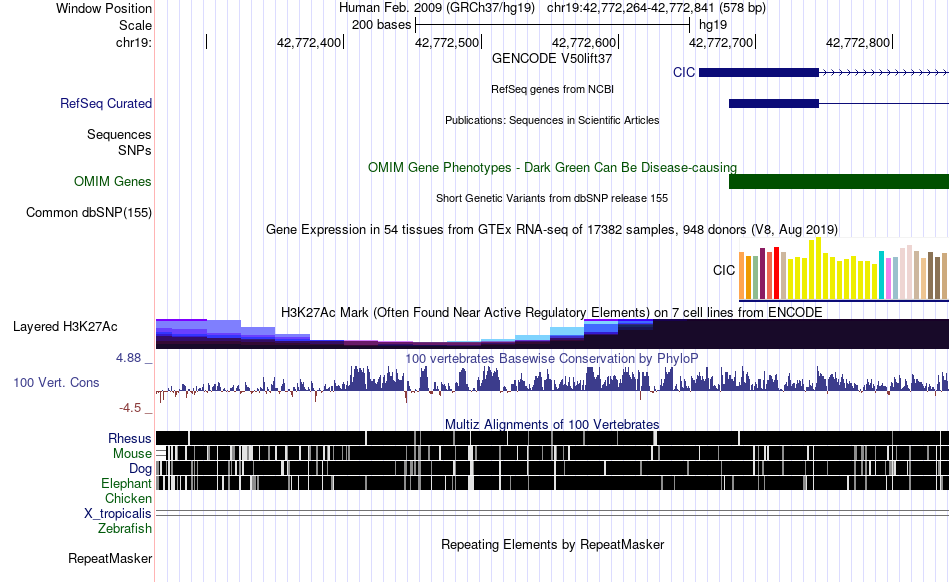
Task: Click the RefSeq Curated track label
Action: pos(105,104)
